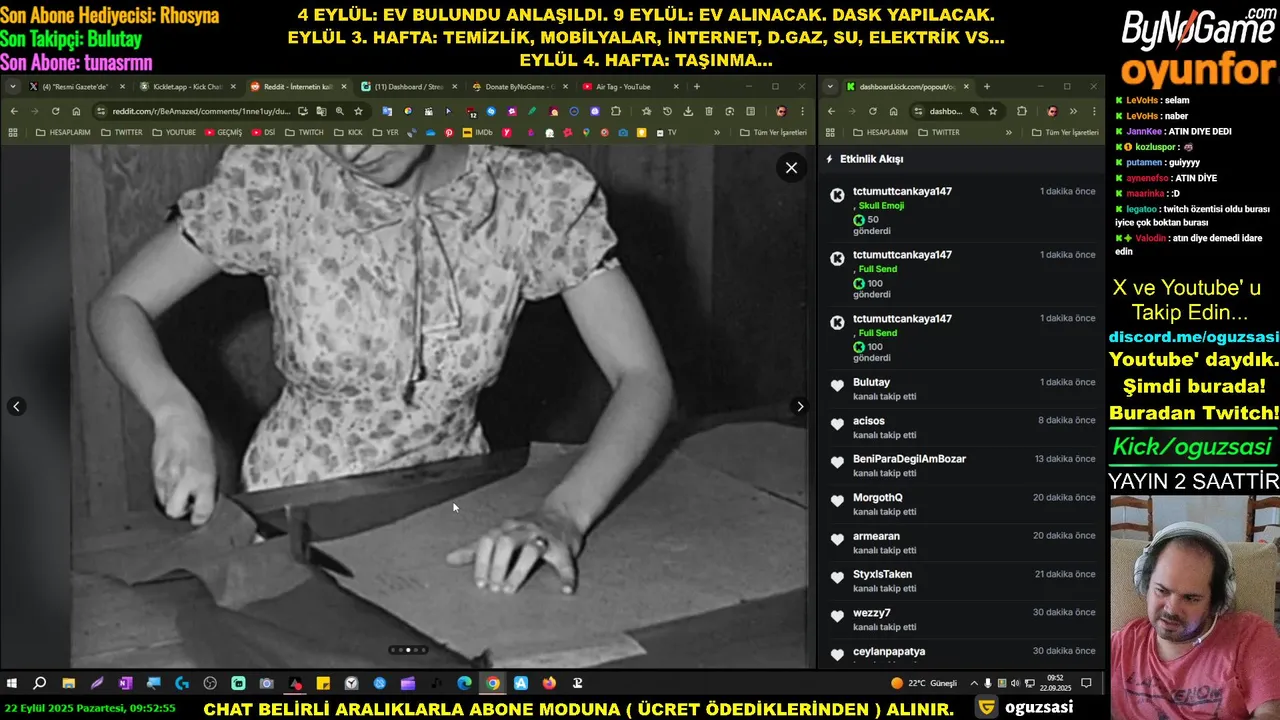This screenshot has height=720, width=1280.
Task: Show hidden bookmarks in main browser bar
Action: pos(716,132)
